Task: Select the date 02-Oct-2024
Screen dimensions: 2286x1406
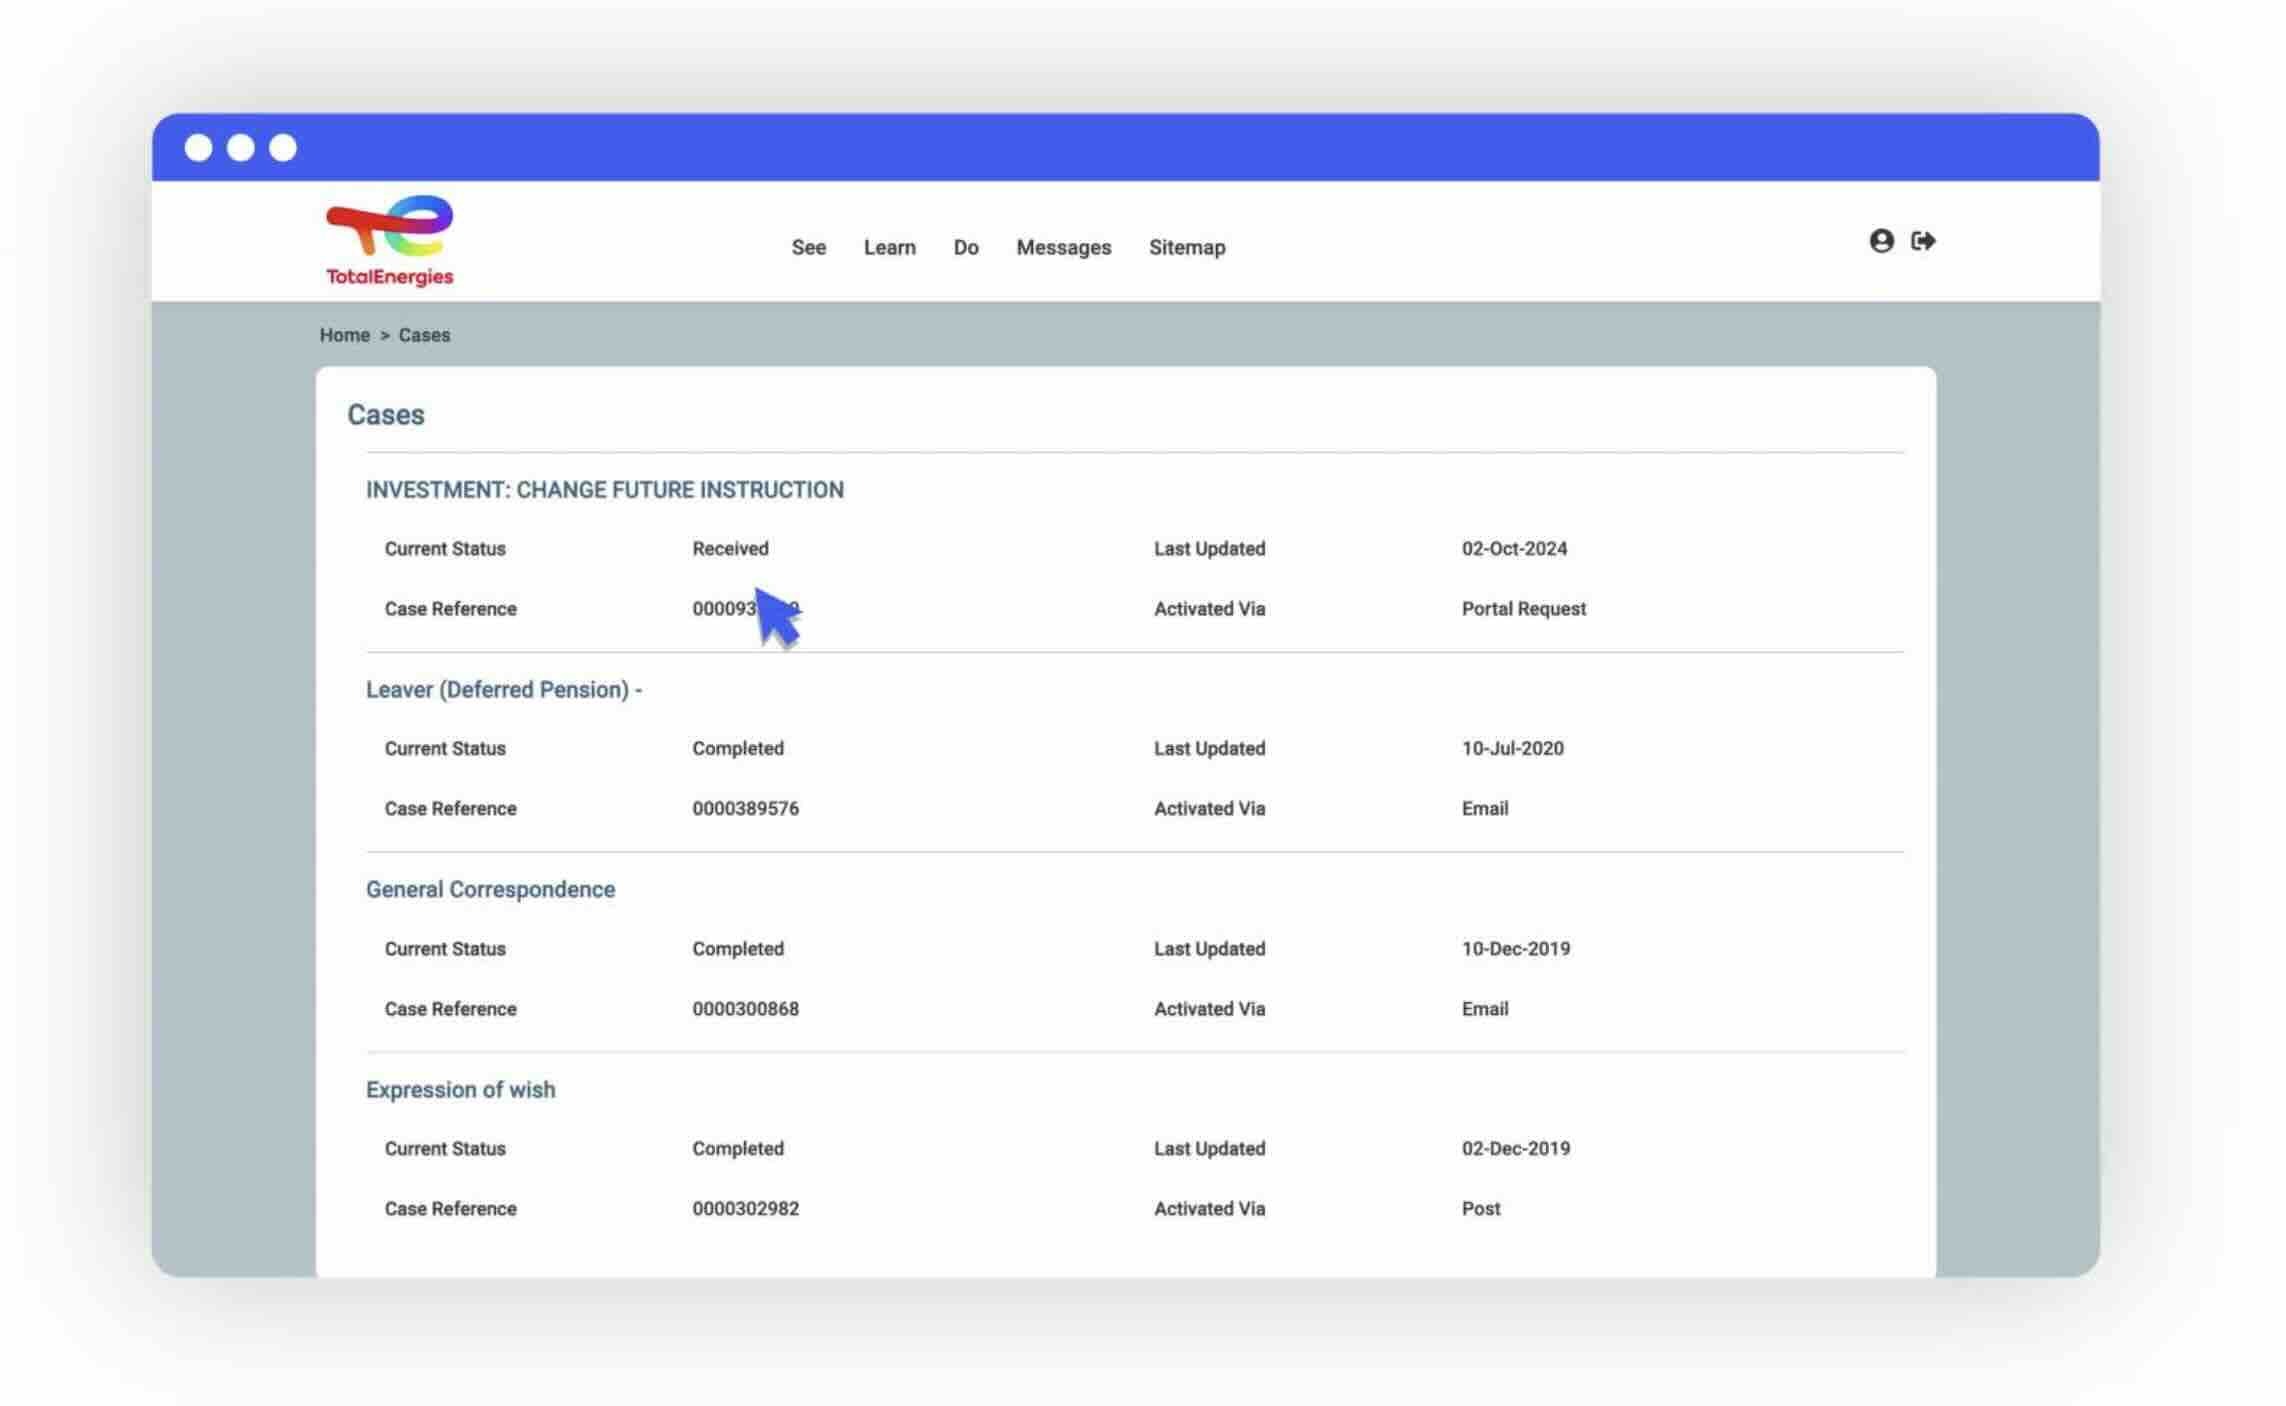Action: pos(1514,549)
